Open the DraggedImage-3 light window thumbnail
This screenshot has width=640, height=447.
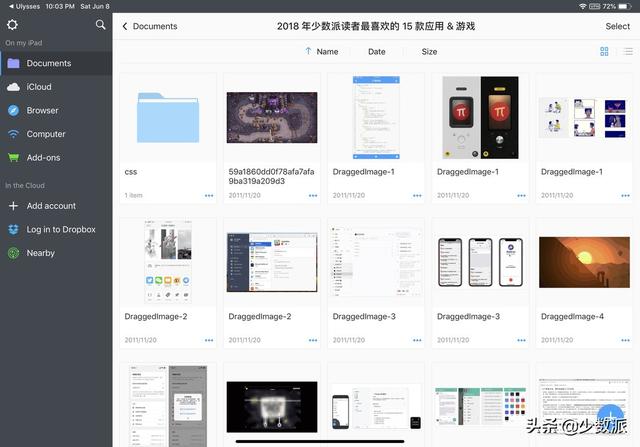[376, 262]
